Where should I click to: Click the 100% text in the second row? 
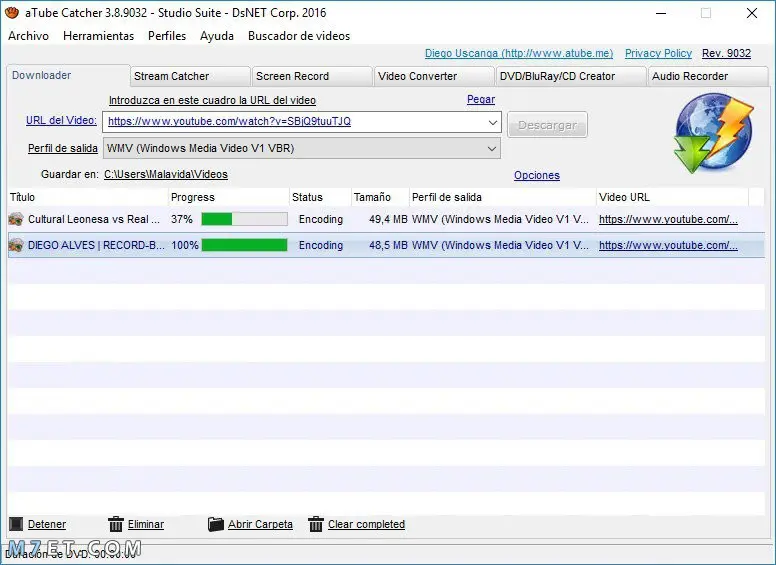[185, 245]
